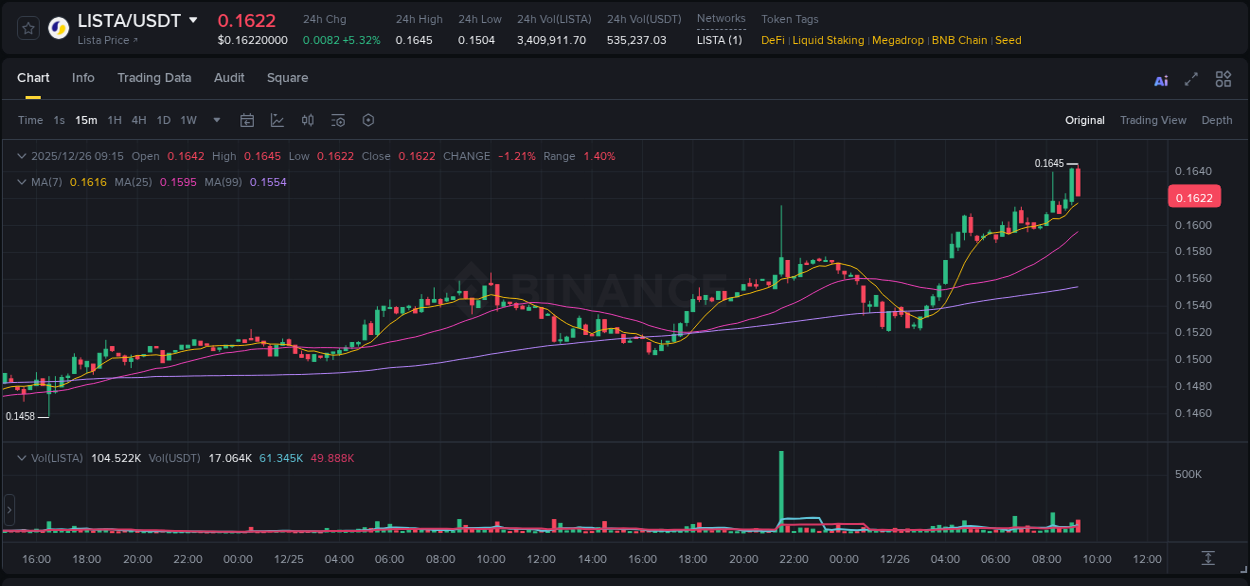Image resolution: width=1250 pixels, height=586 pixels.
Task: Open the widgets panel icon
Action: 1223,78
